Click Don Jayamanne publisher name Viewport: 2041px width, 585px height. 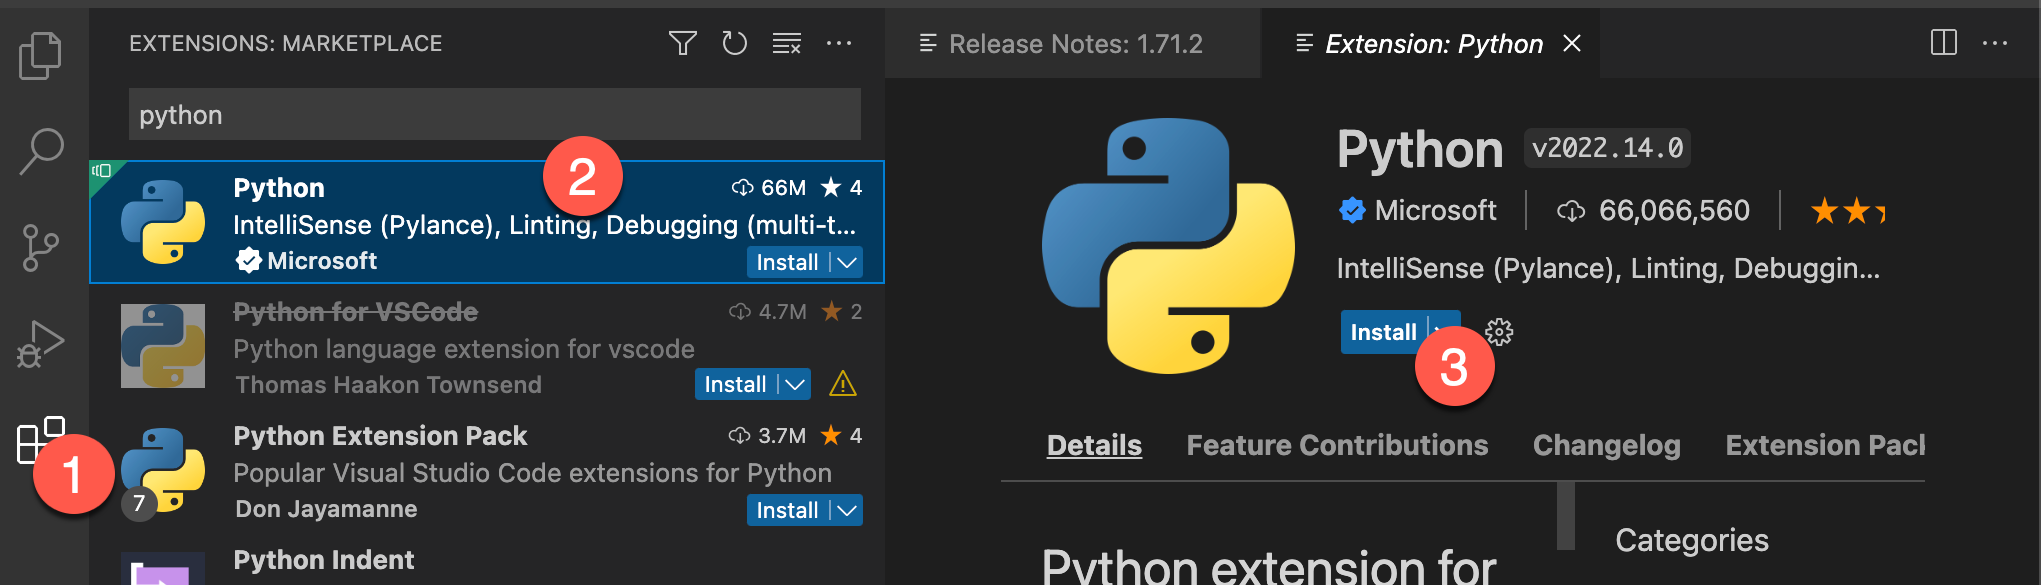(x=326, y=509)
